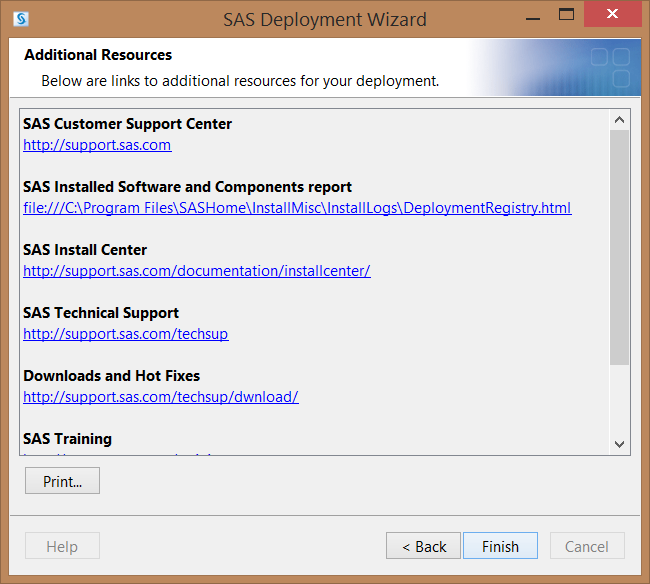
Task: Open the support.sas.com/techsup link
Action: click(126, 334)
